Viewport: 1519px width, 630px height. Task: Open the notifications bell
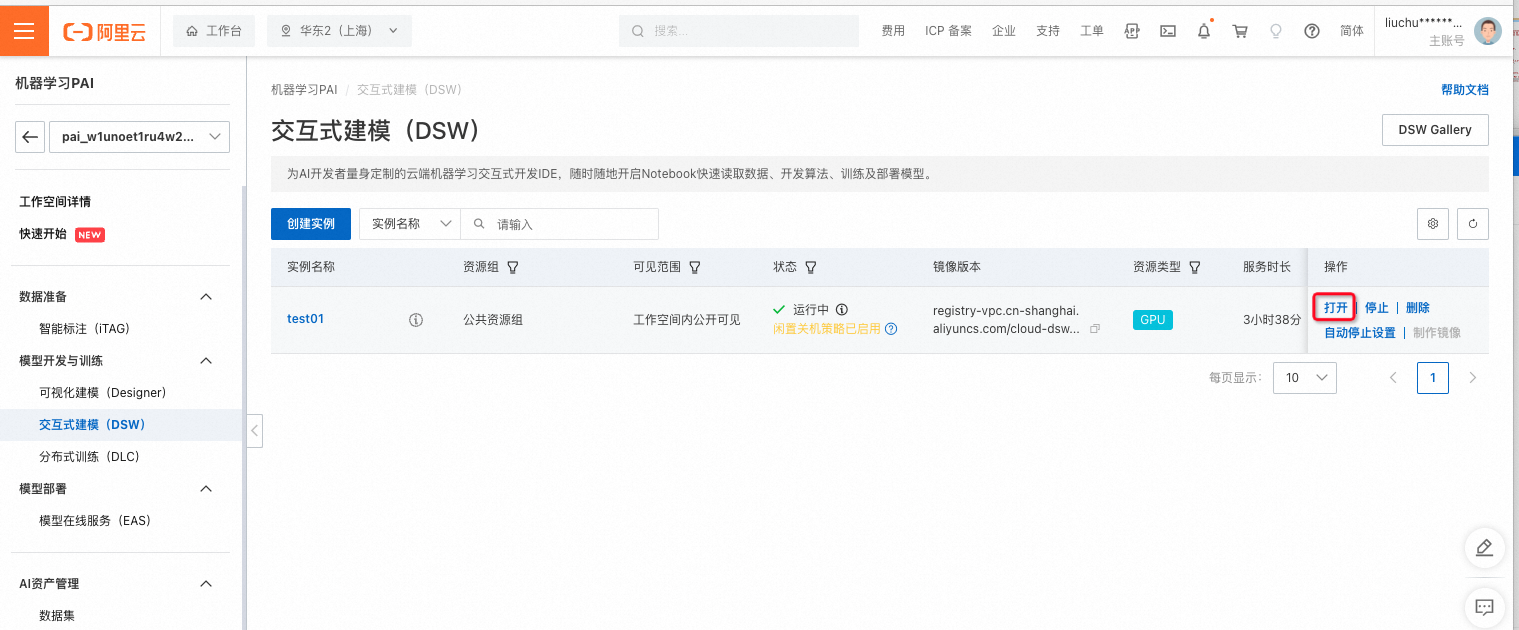(x=1203, y=31)
